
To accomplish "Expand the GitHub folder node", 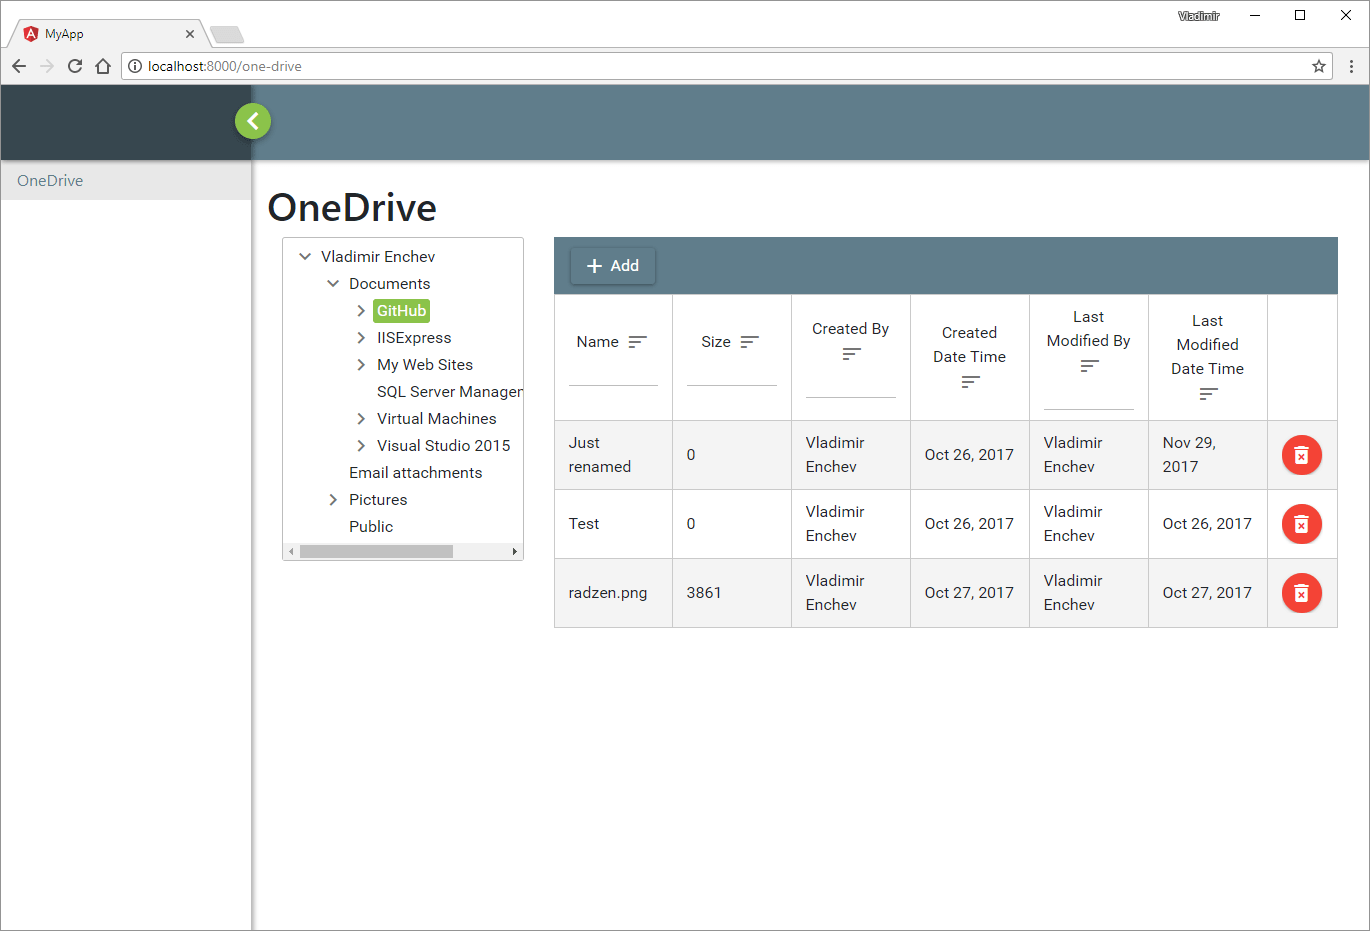I will [x=361, y=311].
